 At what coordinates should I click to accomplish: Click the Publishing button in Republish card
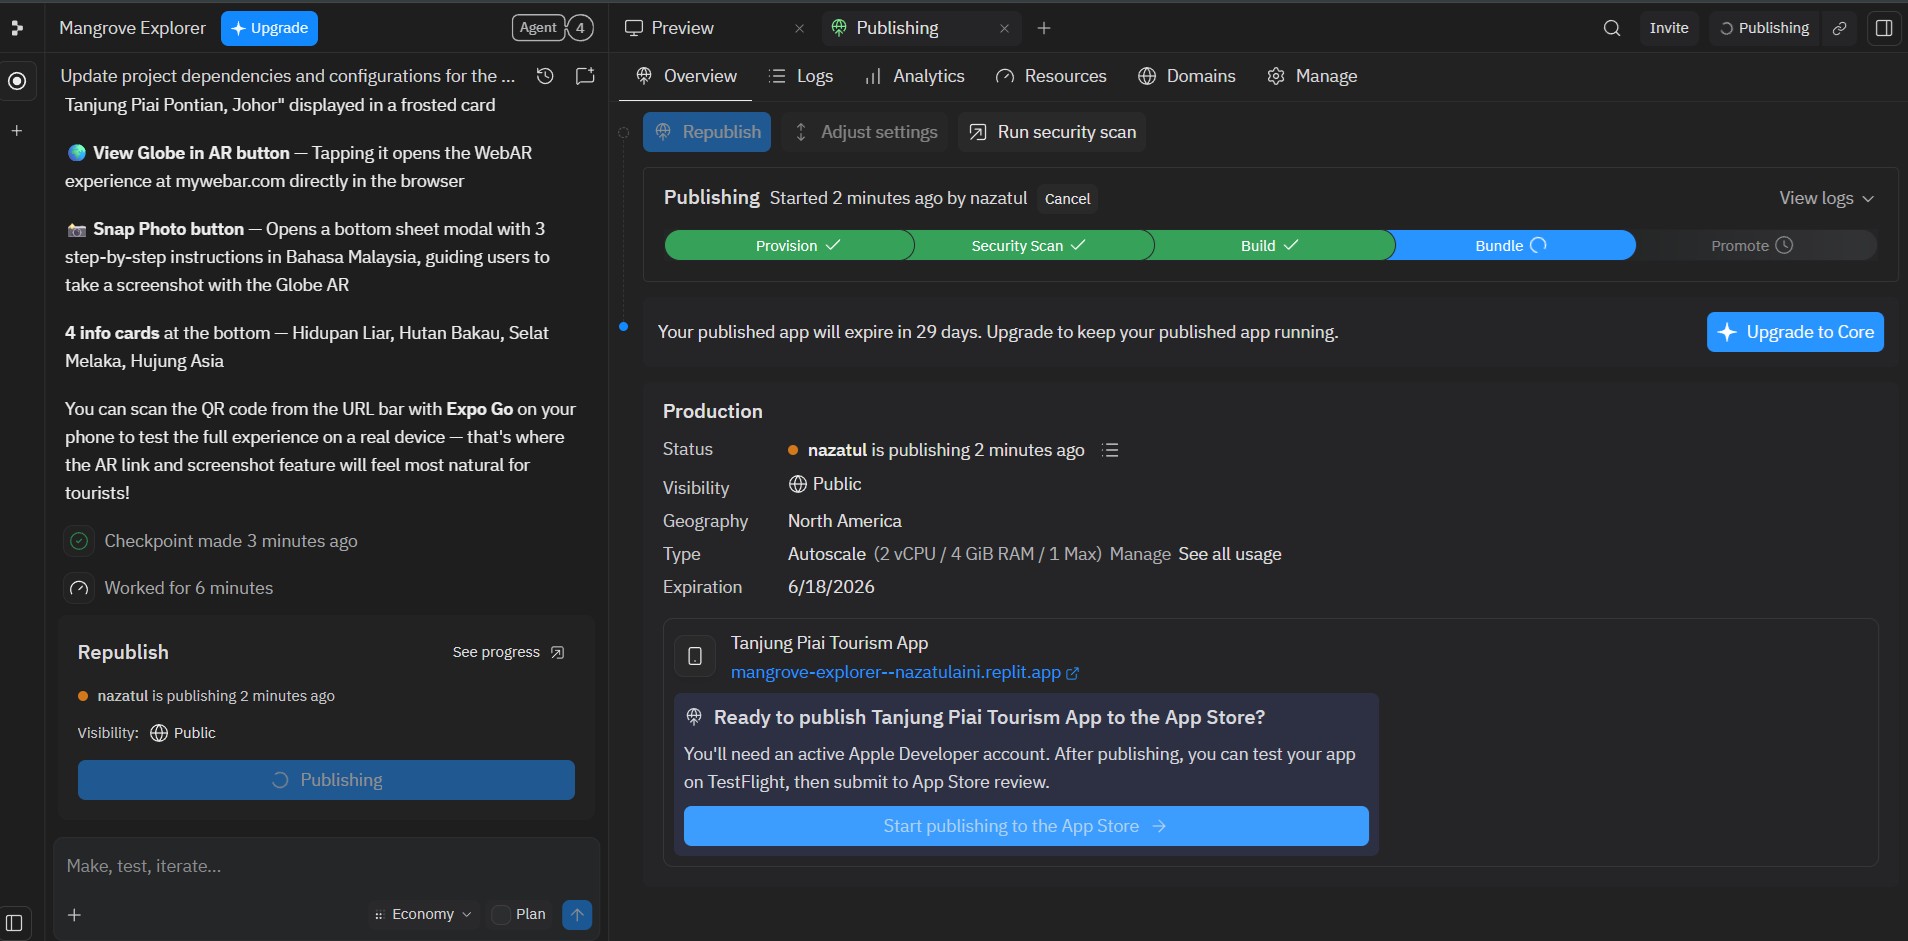point(326,780)
